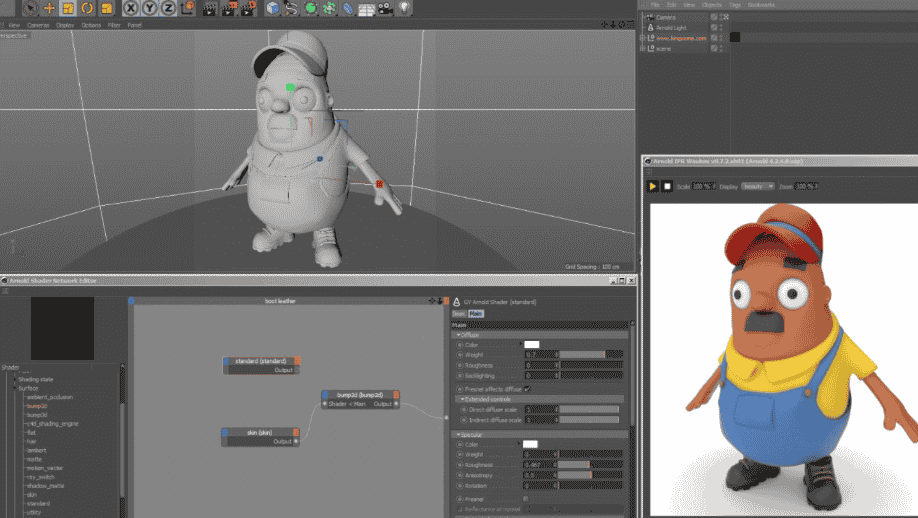Image resolution: width=918 pixels, height=518 pixels.
Task: Open the viewport Options menu
Action: [x=91, y=25]
